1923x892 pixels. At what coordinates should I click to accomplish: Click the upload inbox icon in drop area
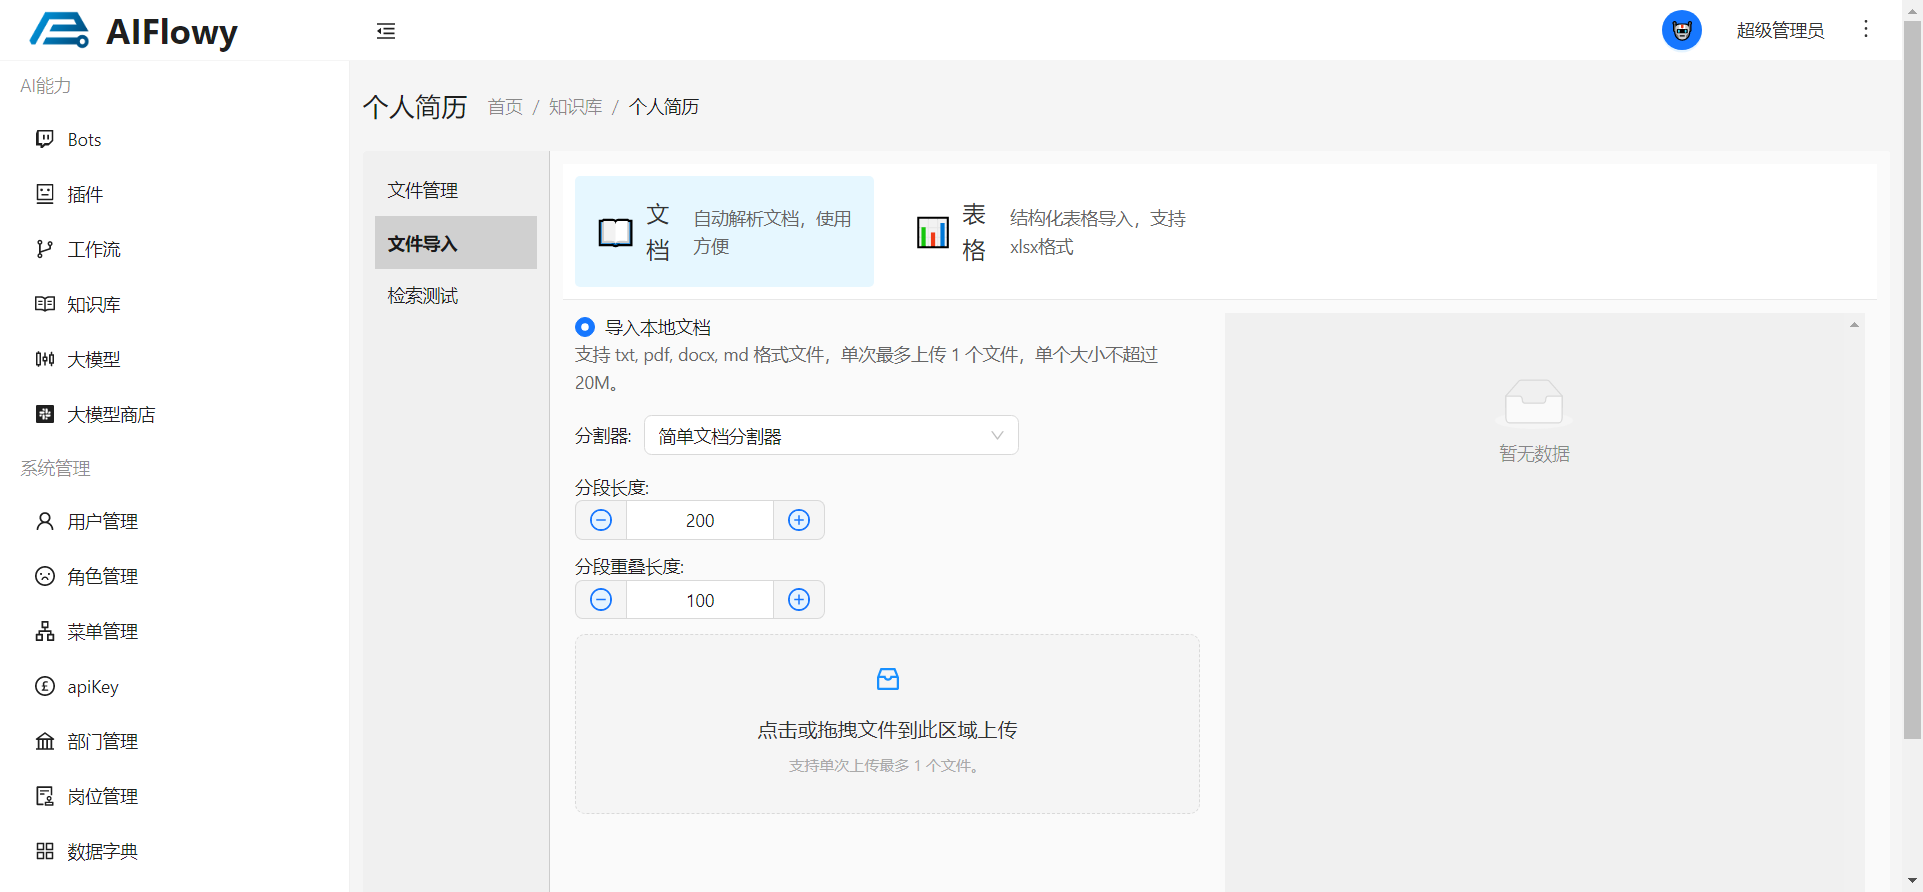point(887,680)
